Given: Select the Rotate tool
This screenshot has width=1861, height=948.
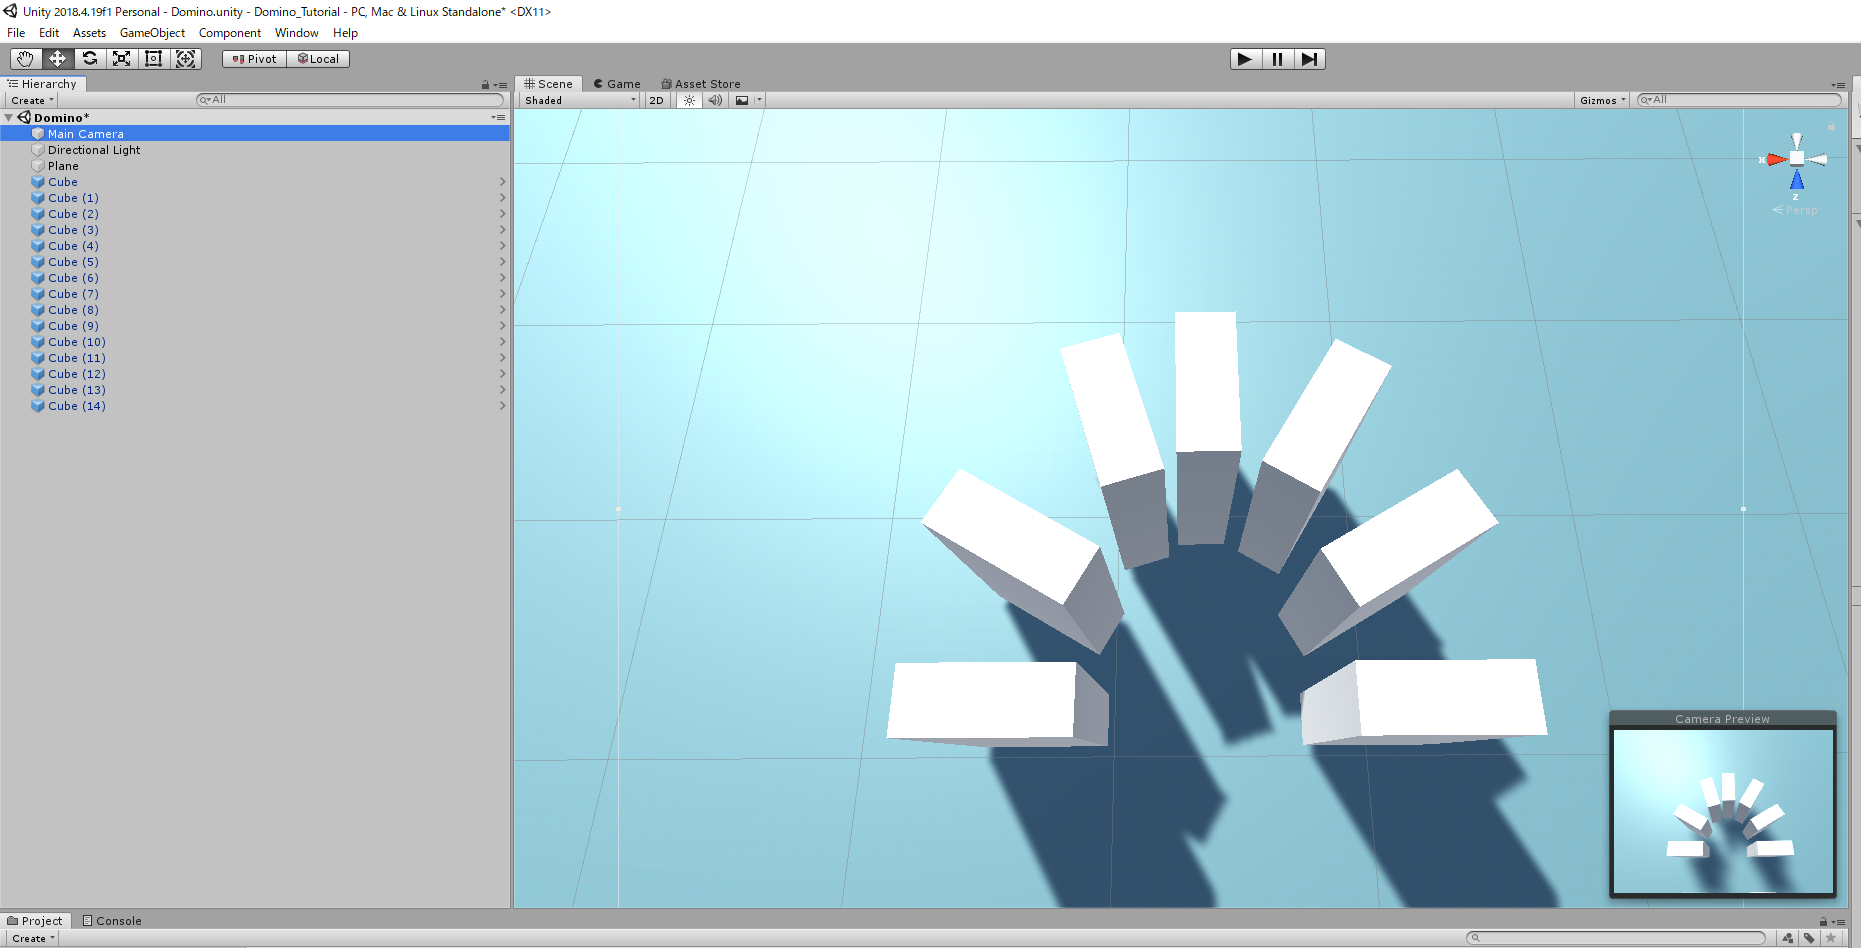Looking at the screenshot, I should 89,59.
